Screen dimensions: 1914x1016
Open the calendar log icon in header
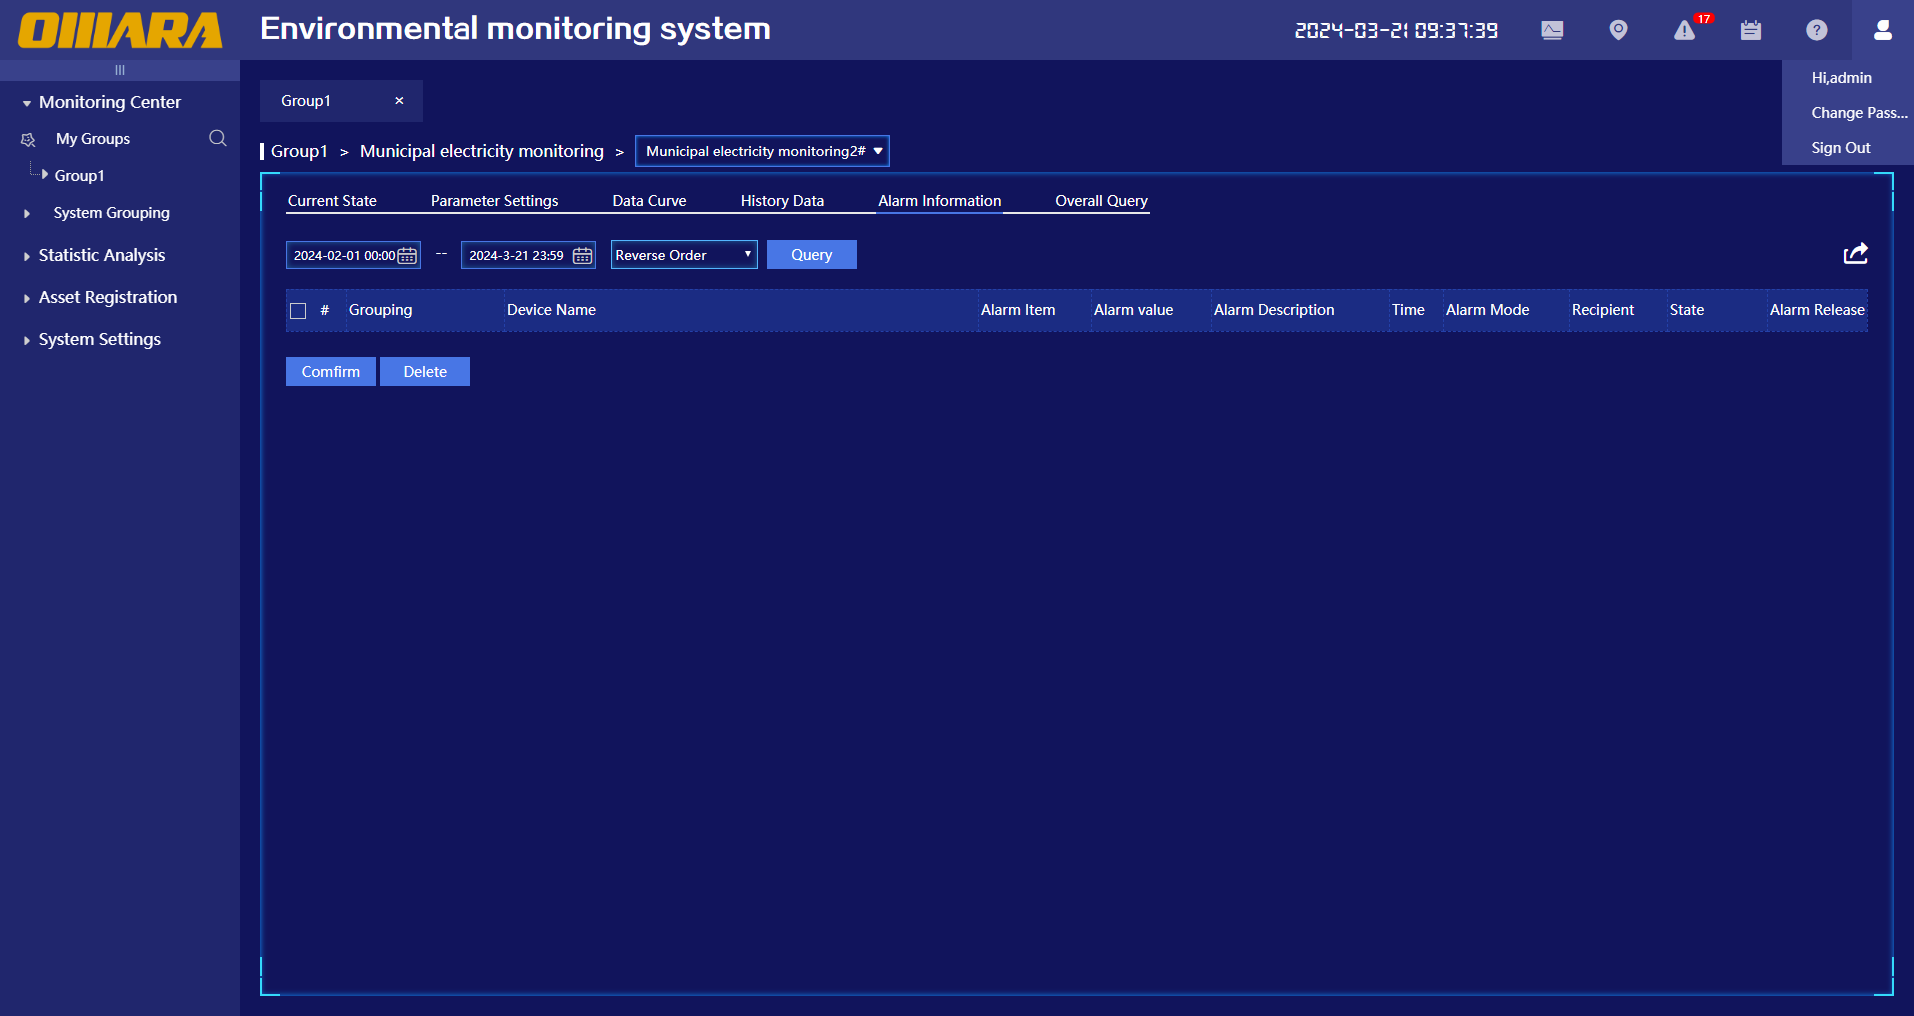1750,30
